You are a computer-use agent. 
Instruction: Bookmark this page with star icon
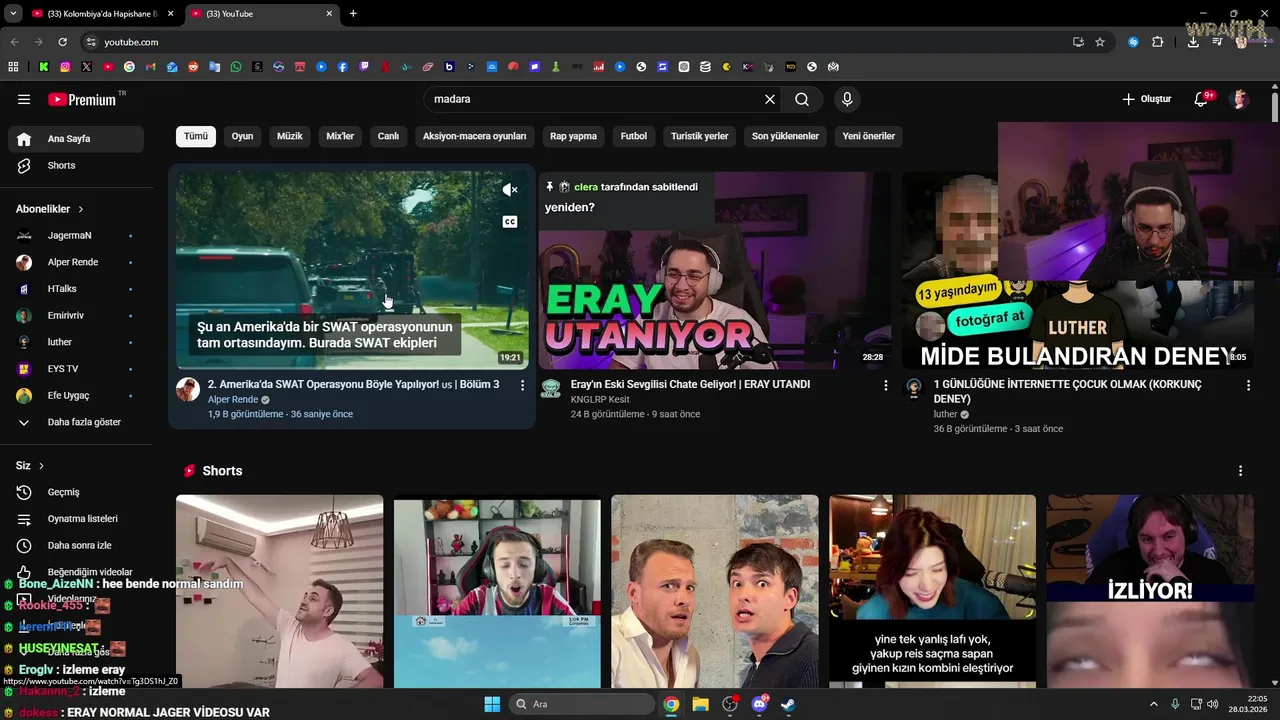(x=1100, y=42)
